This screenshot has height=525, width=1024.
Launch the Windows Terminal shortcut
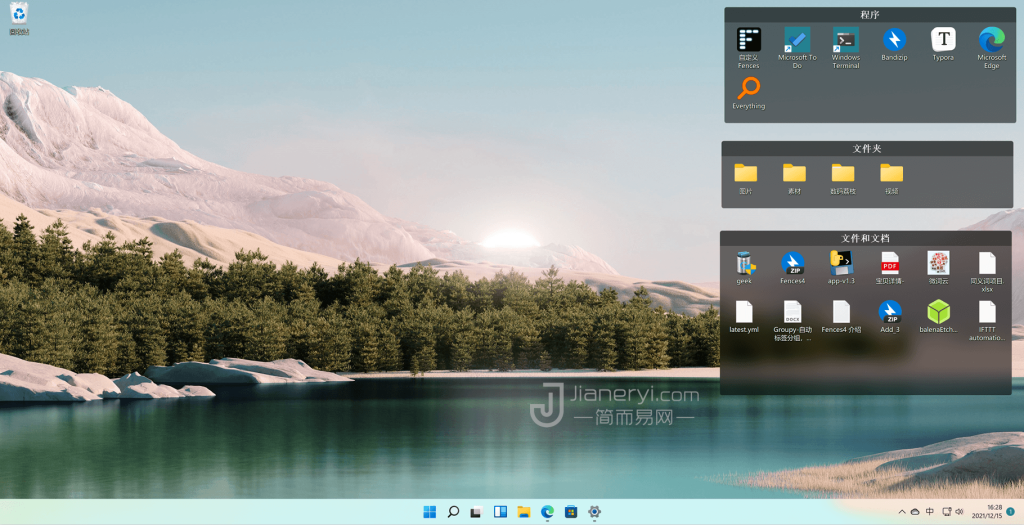[x=845, y=40]
